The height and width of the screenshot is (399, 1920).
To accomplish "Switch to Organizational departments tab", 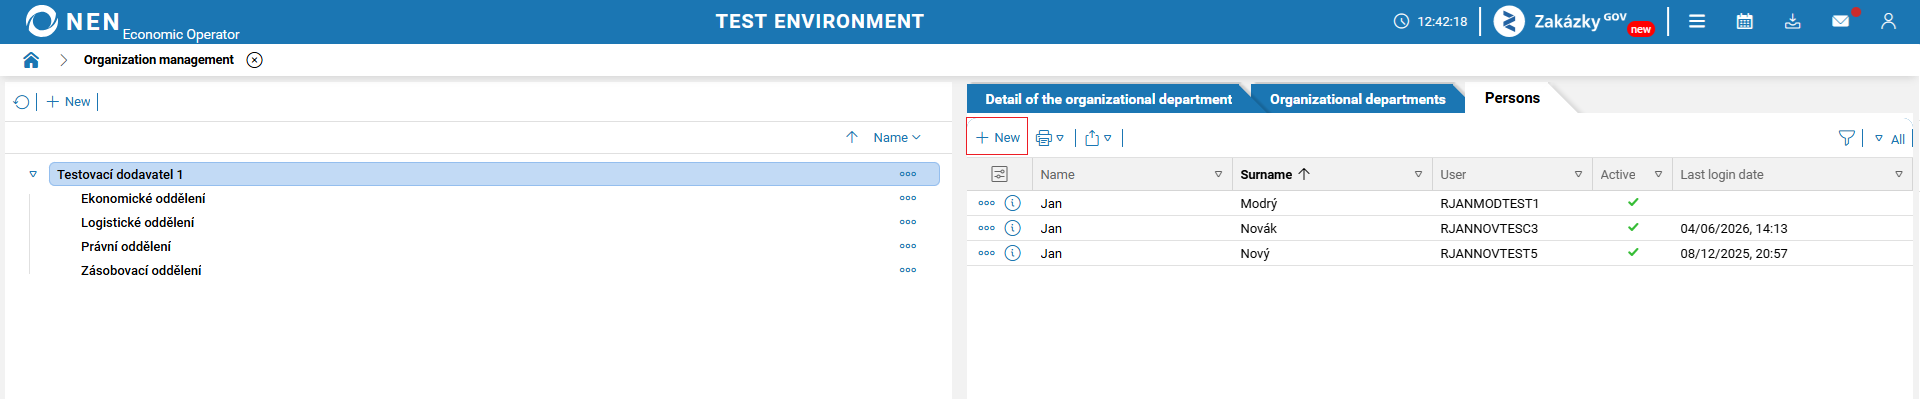I will point(1357,99).
